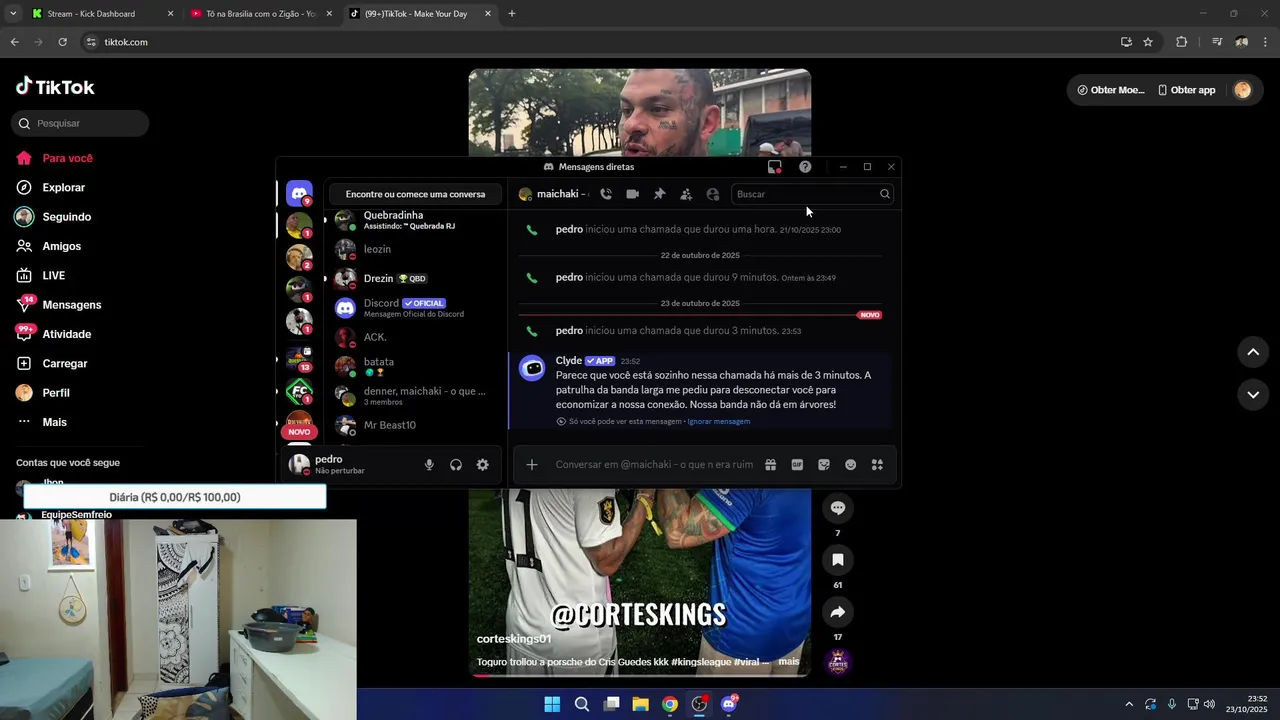The height and width of the screenshot is (720, 1280).
Task: Click 'Ignorar mensagem' link under Clyde message
Action: [x=718, y=421]
